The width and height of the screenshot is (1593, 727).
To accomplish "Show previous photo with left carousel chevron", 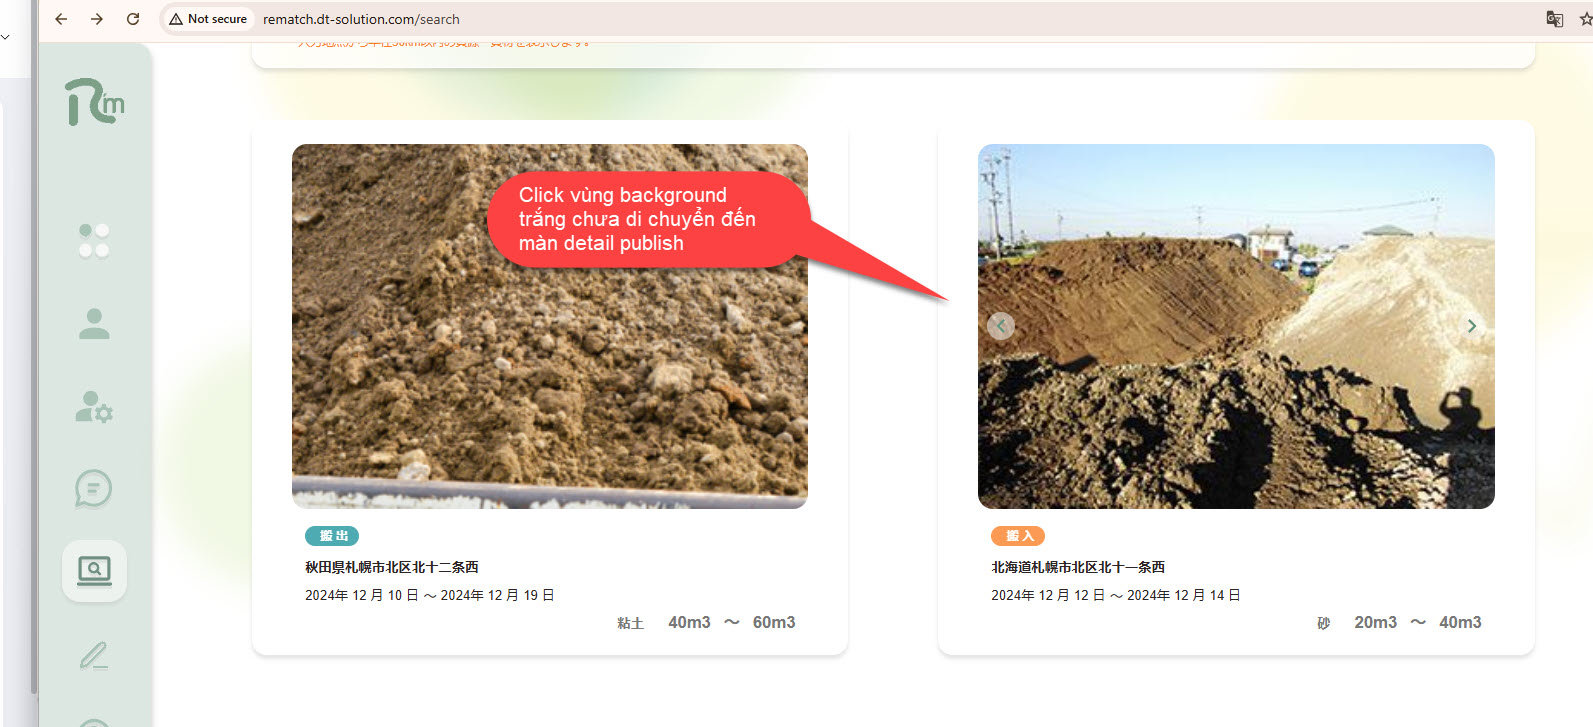I will tap(1001, 326).
